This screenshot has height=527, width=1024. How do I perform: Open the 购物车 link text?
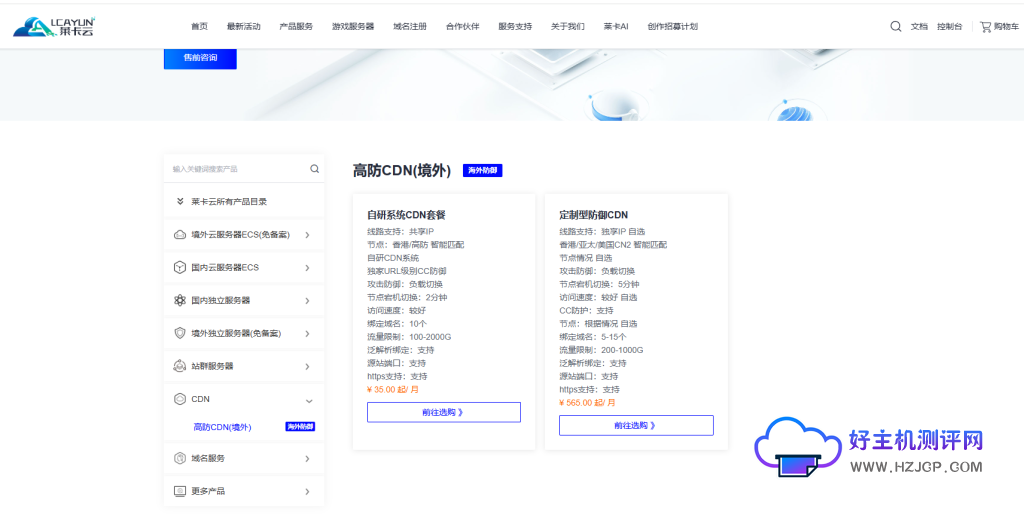click(x=1006, y=27)
